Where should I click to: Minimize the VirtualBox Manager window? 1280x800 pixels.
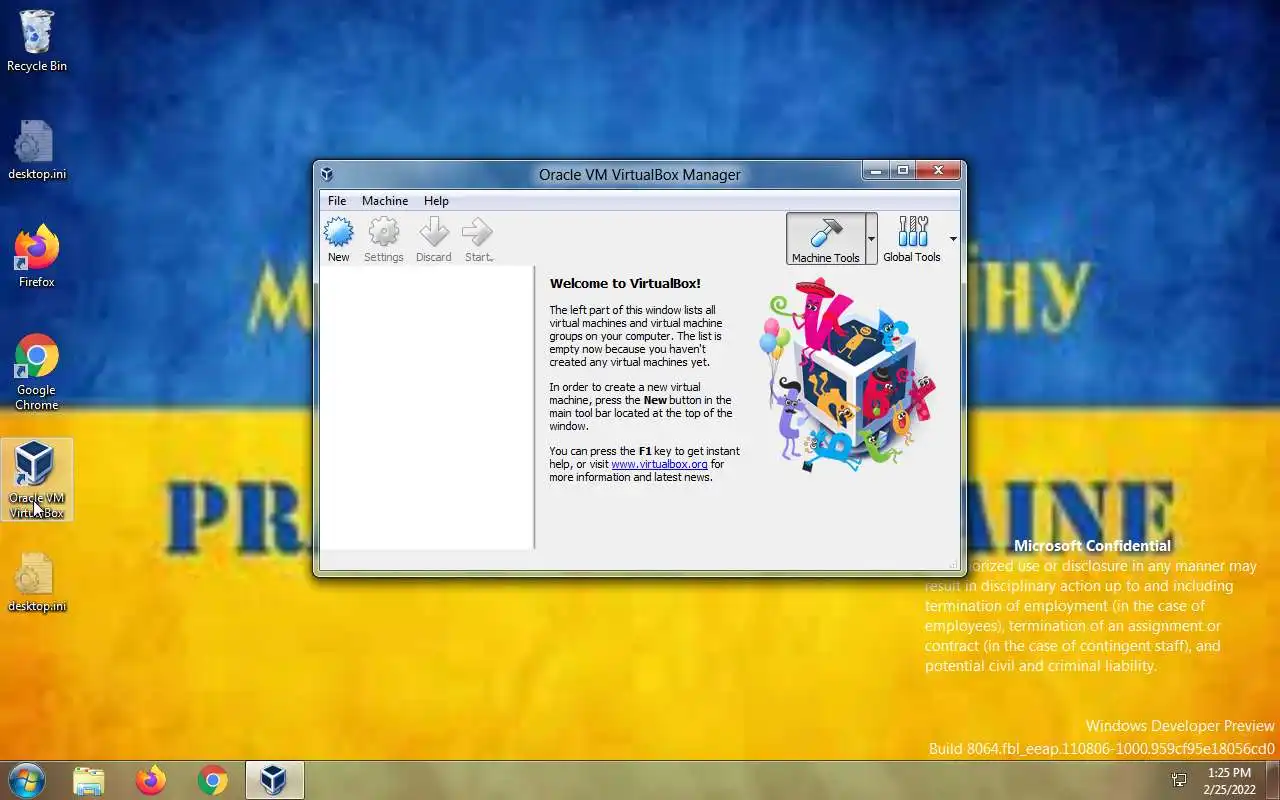point(876,171)
